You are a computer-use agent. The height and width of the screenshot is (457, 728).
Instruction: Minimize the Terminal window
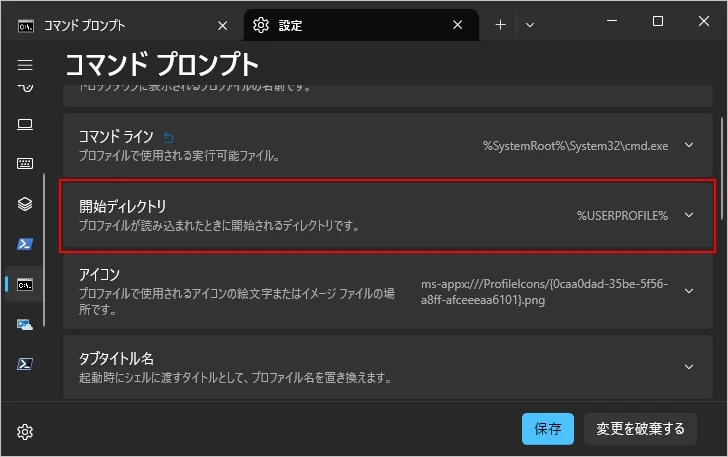coord(612,21)
